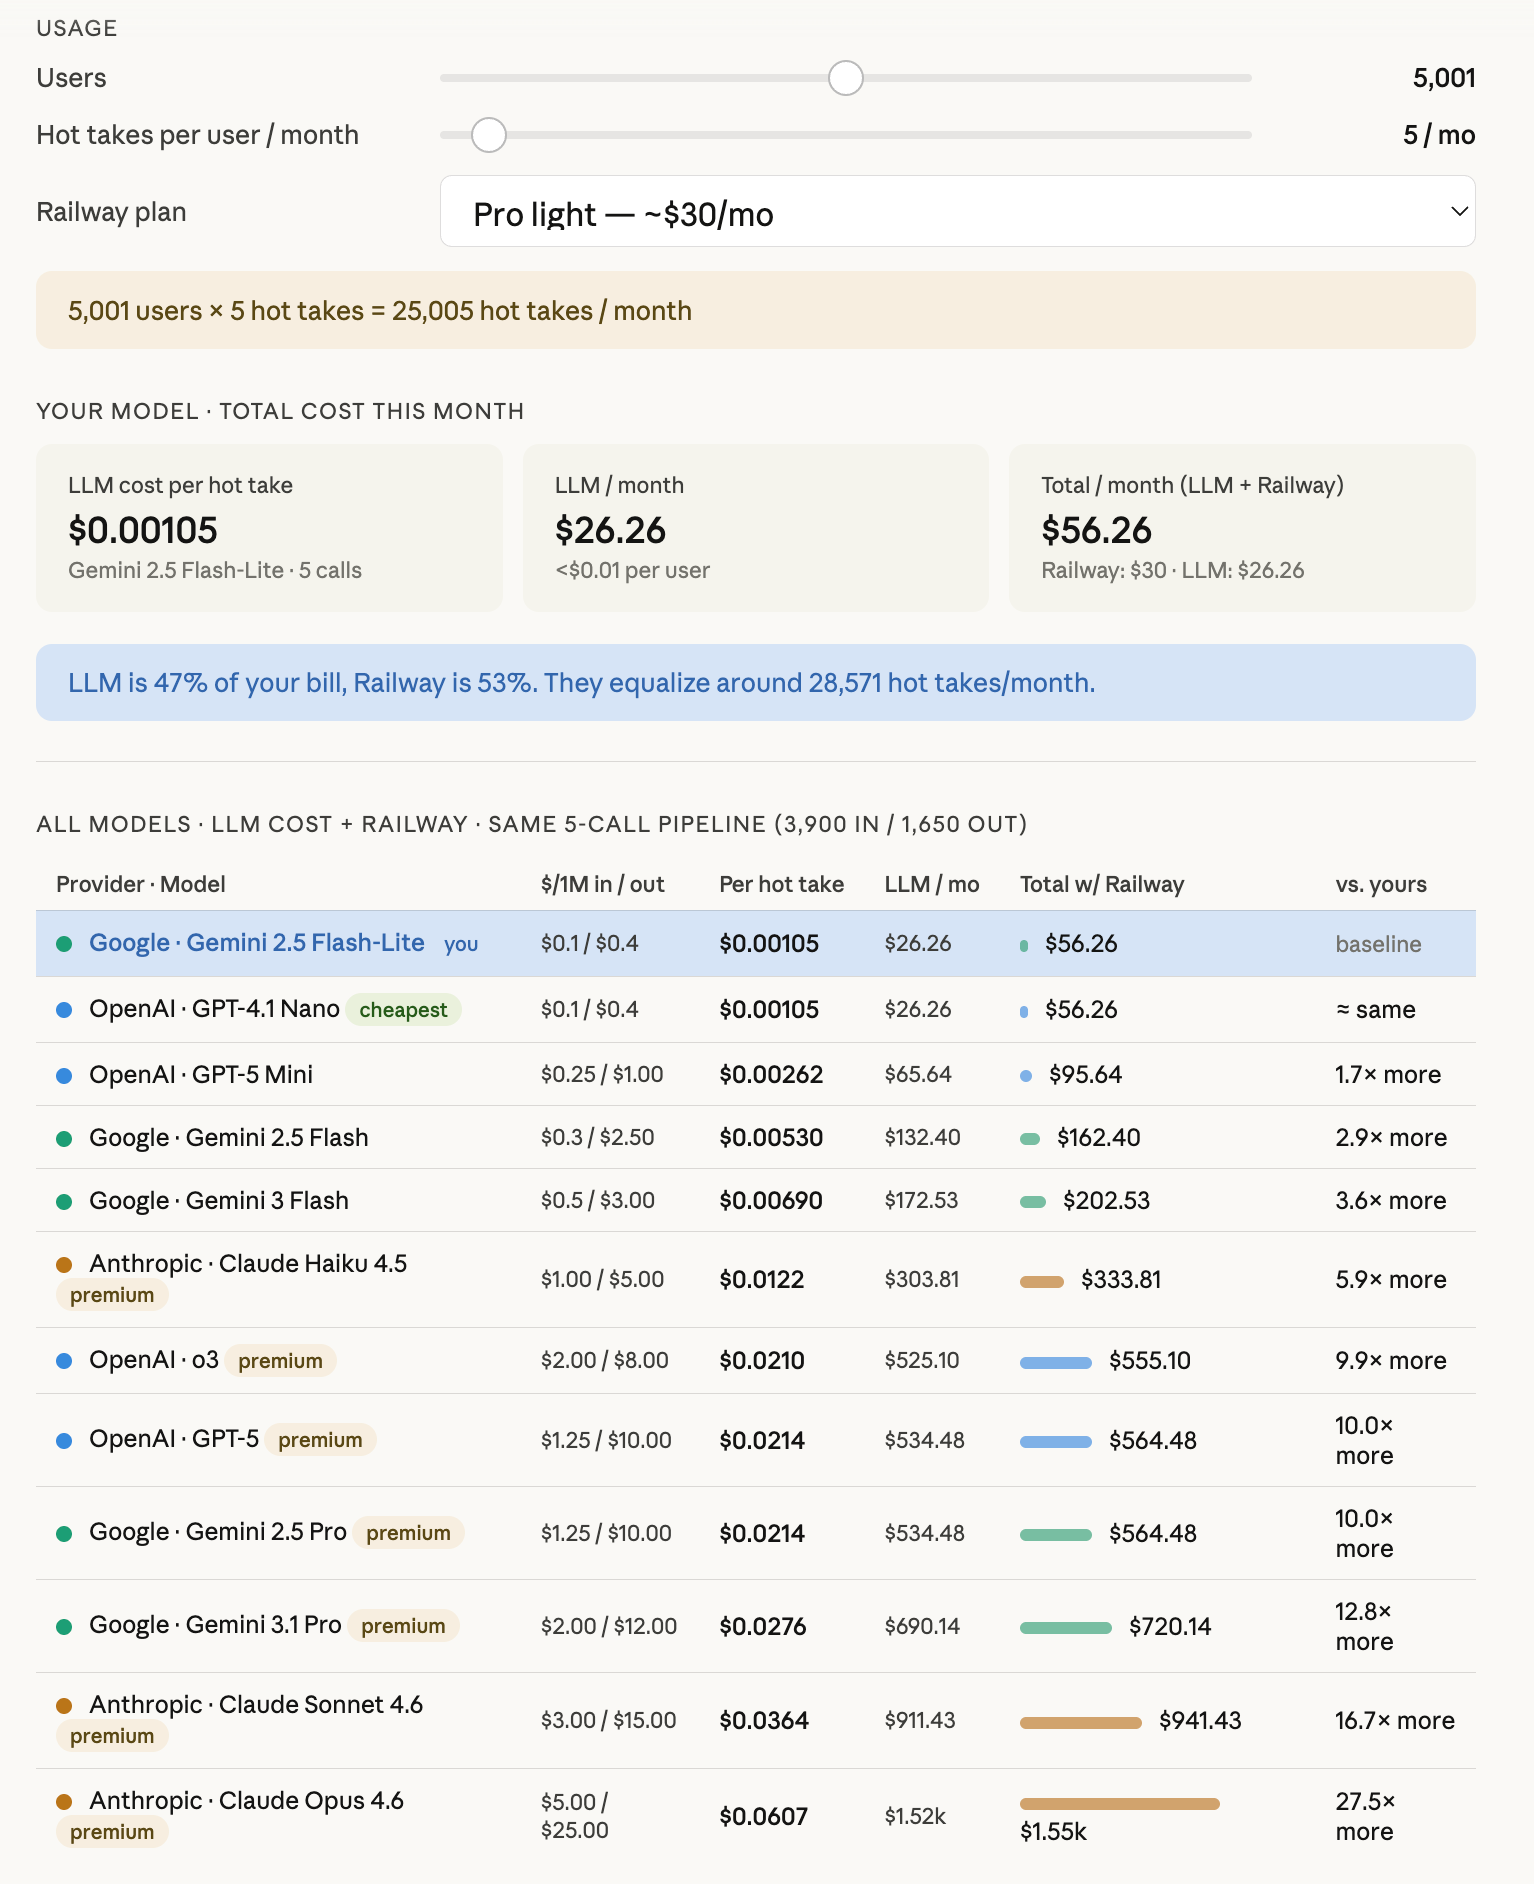Select the Google Gemini 2.5 Flash-Lite row
1534x1884 pixels.
[x=756, y=943]
